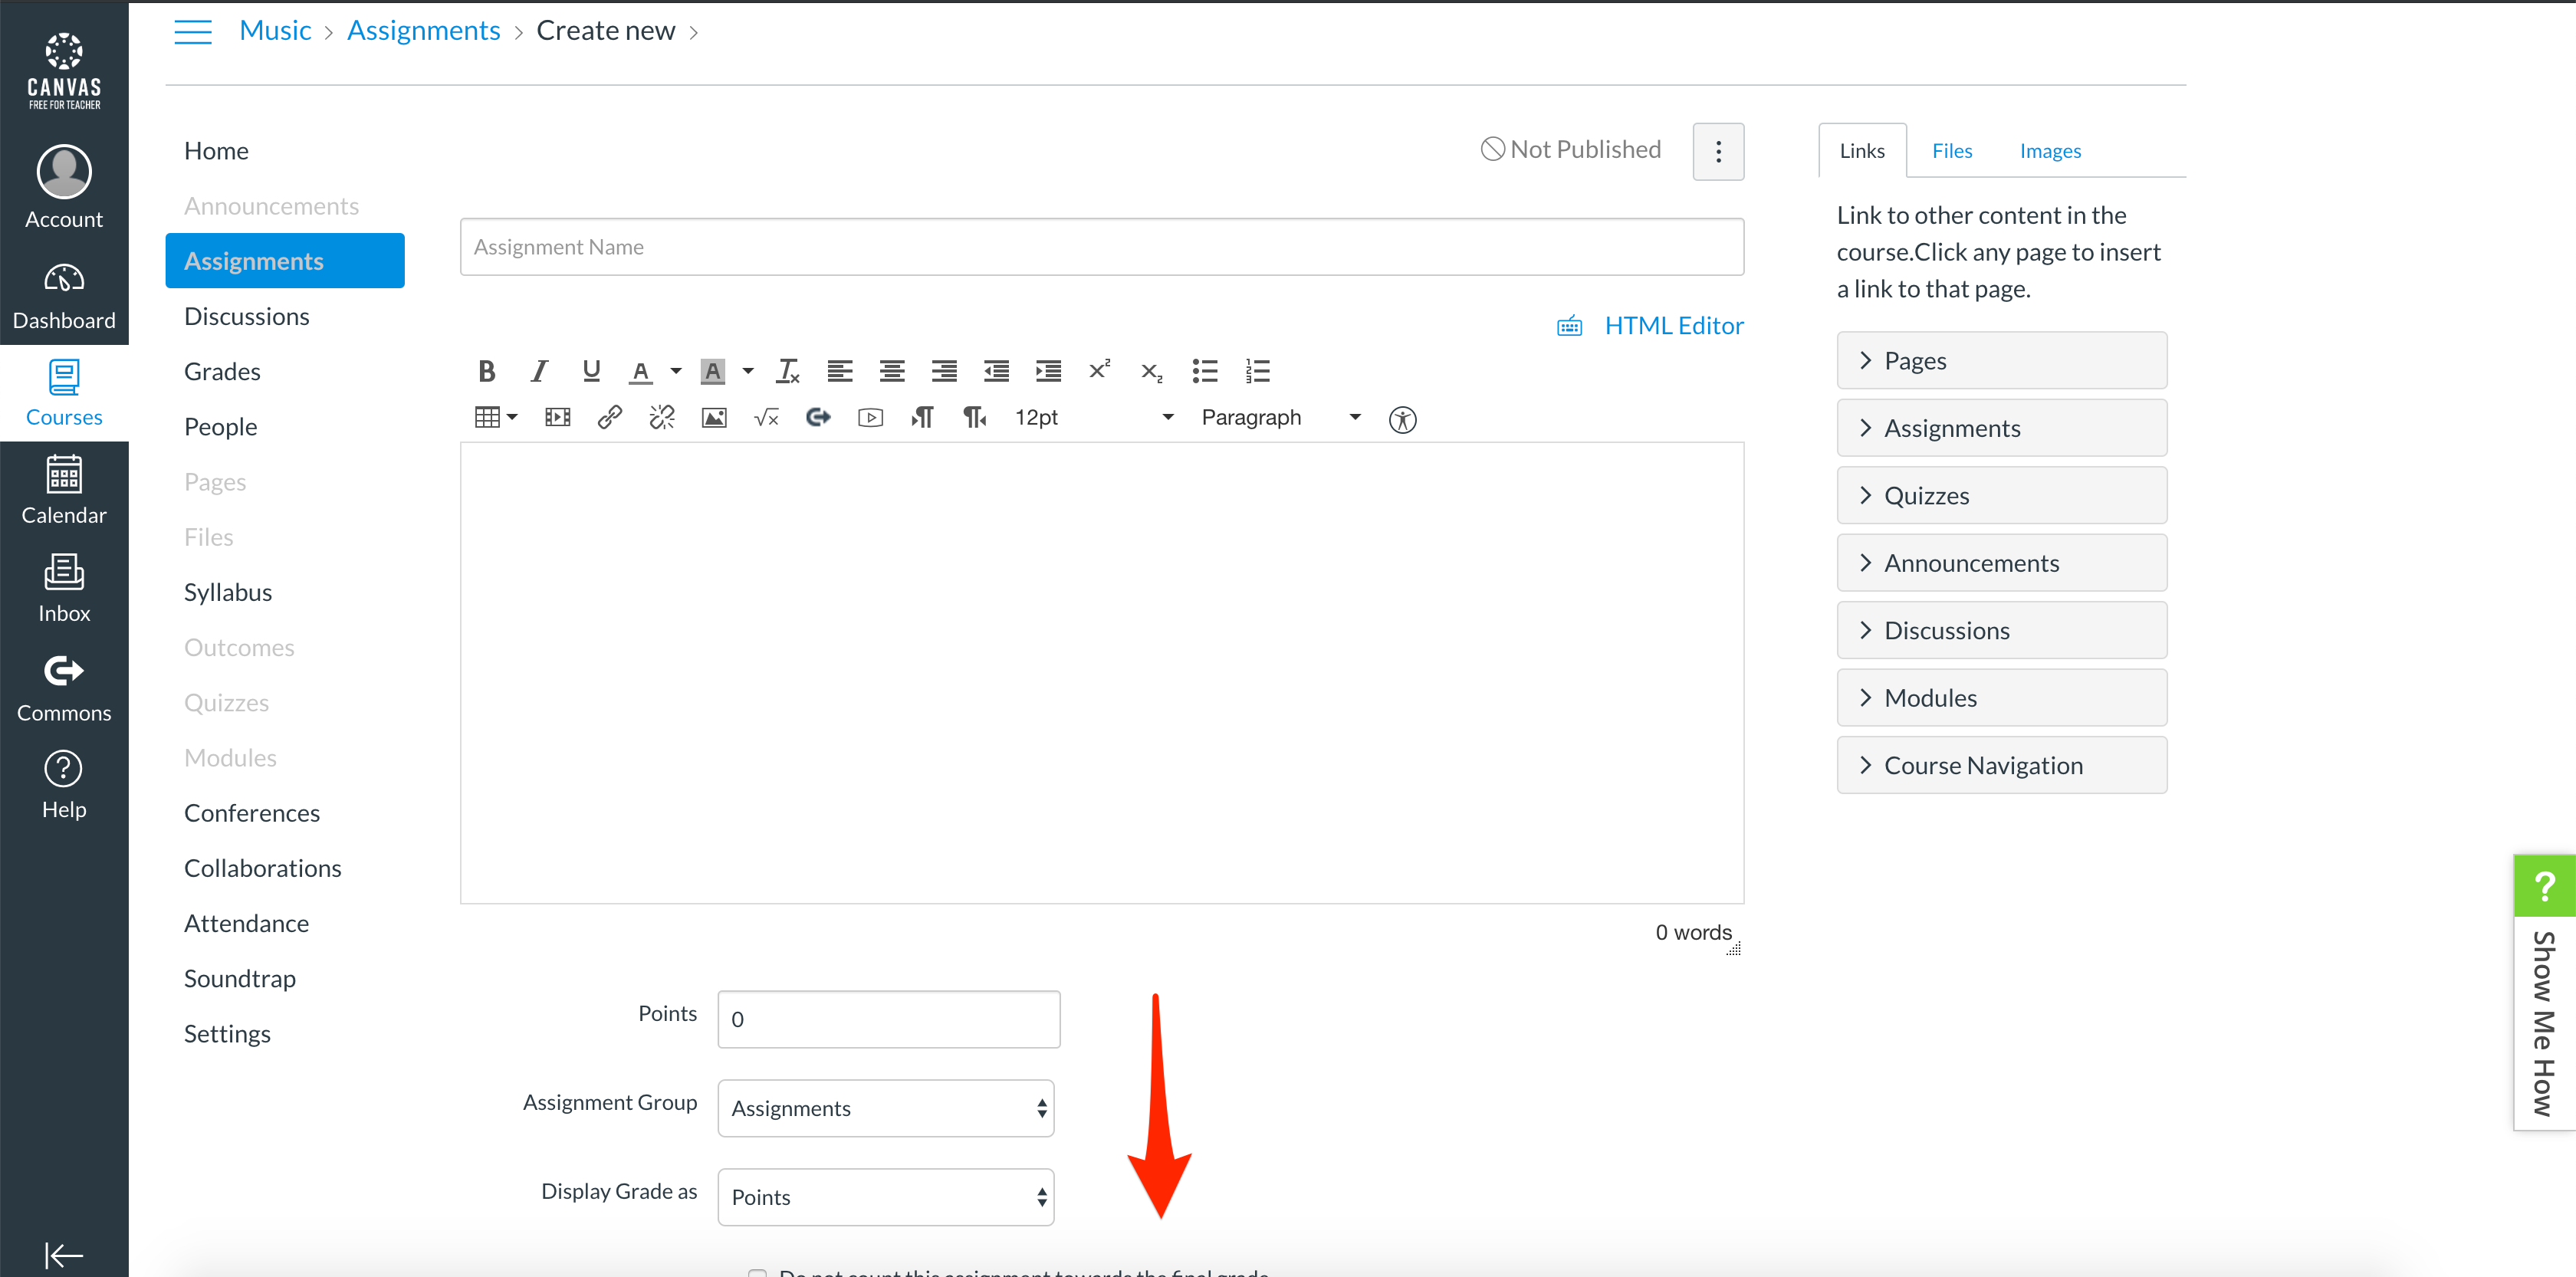Open the Show Me How help tab
The height and width of the screenshot is (1277, 2576).
tap(2544, 992)
